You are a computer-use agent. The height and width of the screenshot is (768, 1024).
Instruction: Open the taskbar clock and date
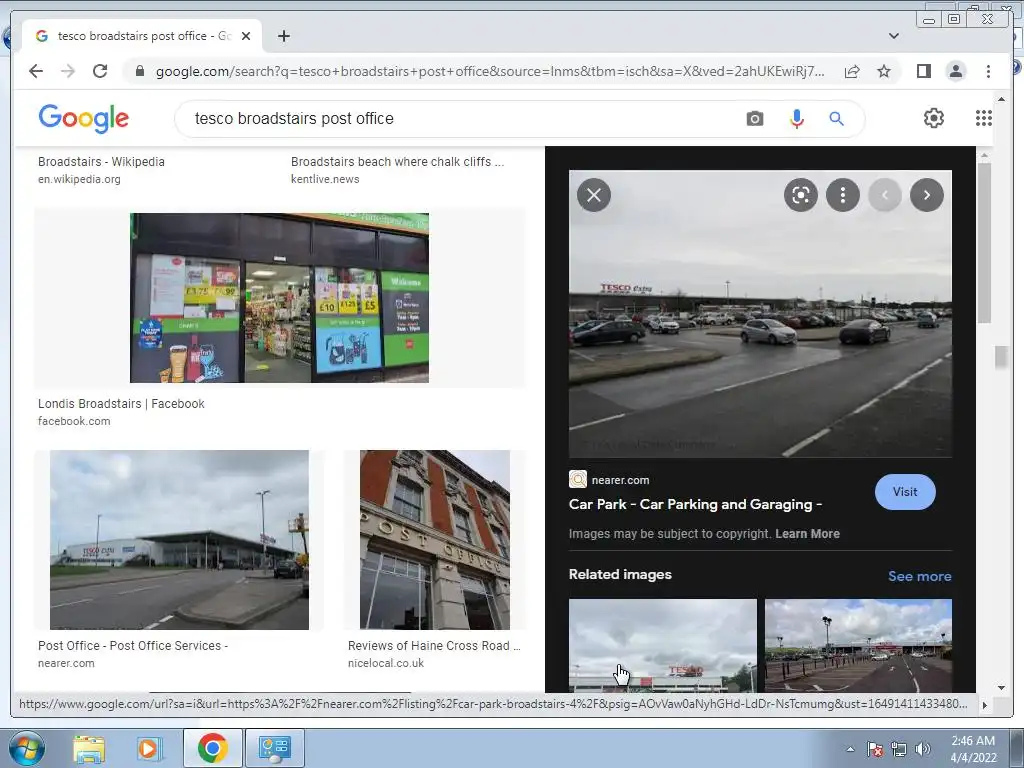[x=973, y=749]
